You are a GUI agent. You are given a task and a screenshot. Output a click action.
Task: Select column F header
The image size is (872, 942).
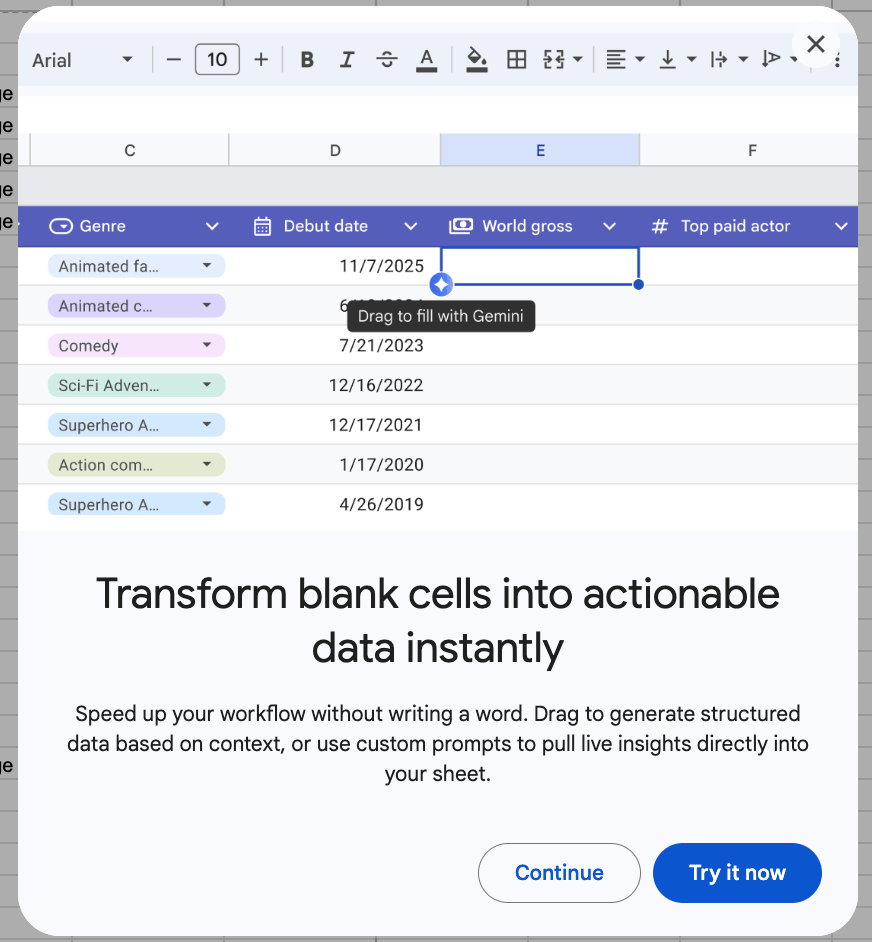pyautogui.click(x=751, y=150)
